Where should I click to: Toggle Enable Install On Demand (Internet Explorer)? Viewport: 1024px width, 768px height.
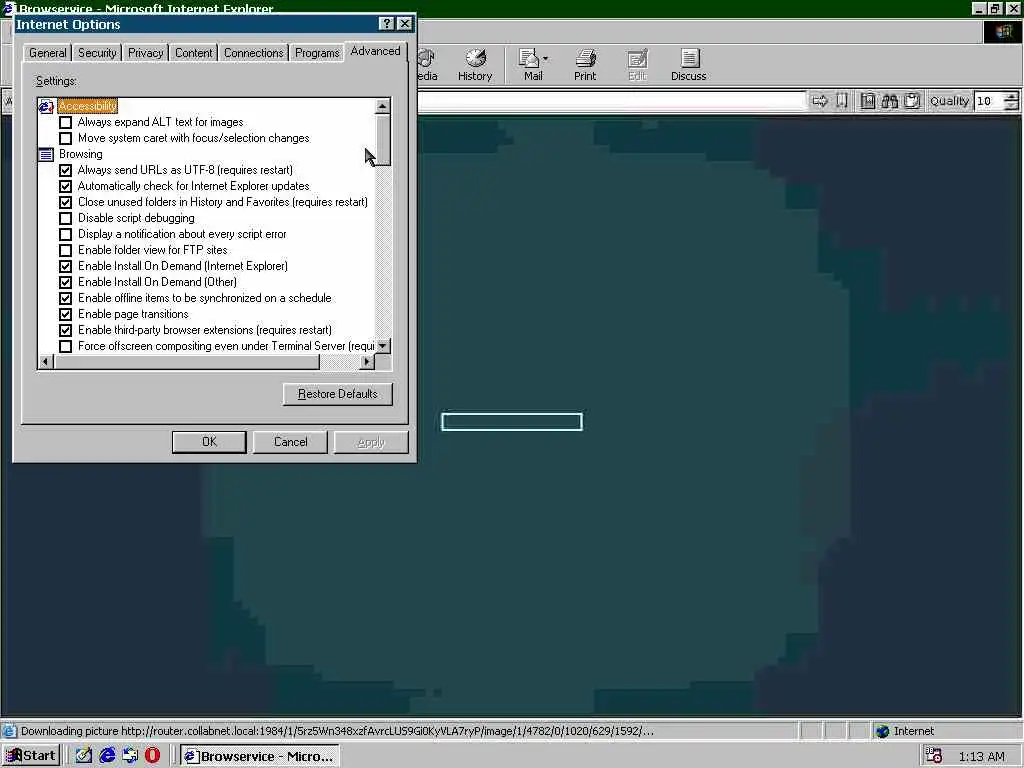pos(65,266)
